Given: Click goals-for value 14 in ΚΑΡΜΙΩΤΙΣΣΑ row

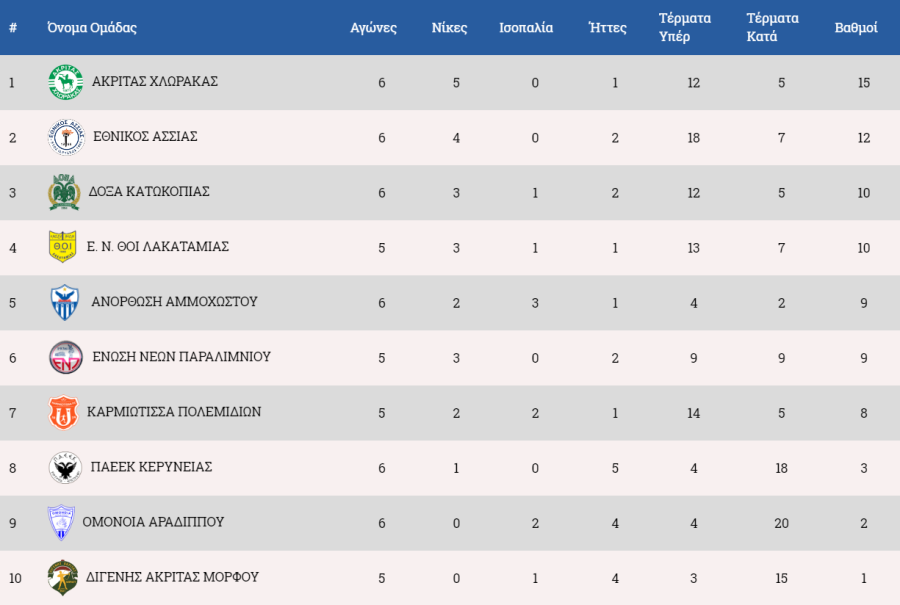Looking at the screenshot, I should pyautogui.click(x=693, y=413).
